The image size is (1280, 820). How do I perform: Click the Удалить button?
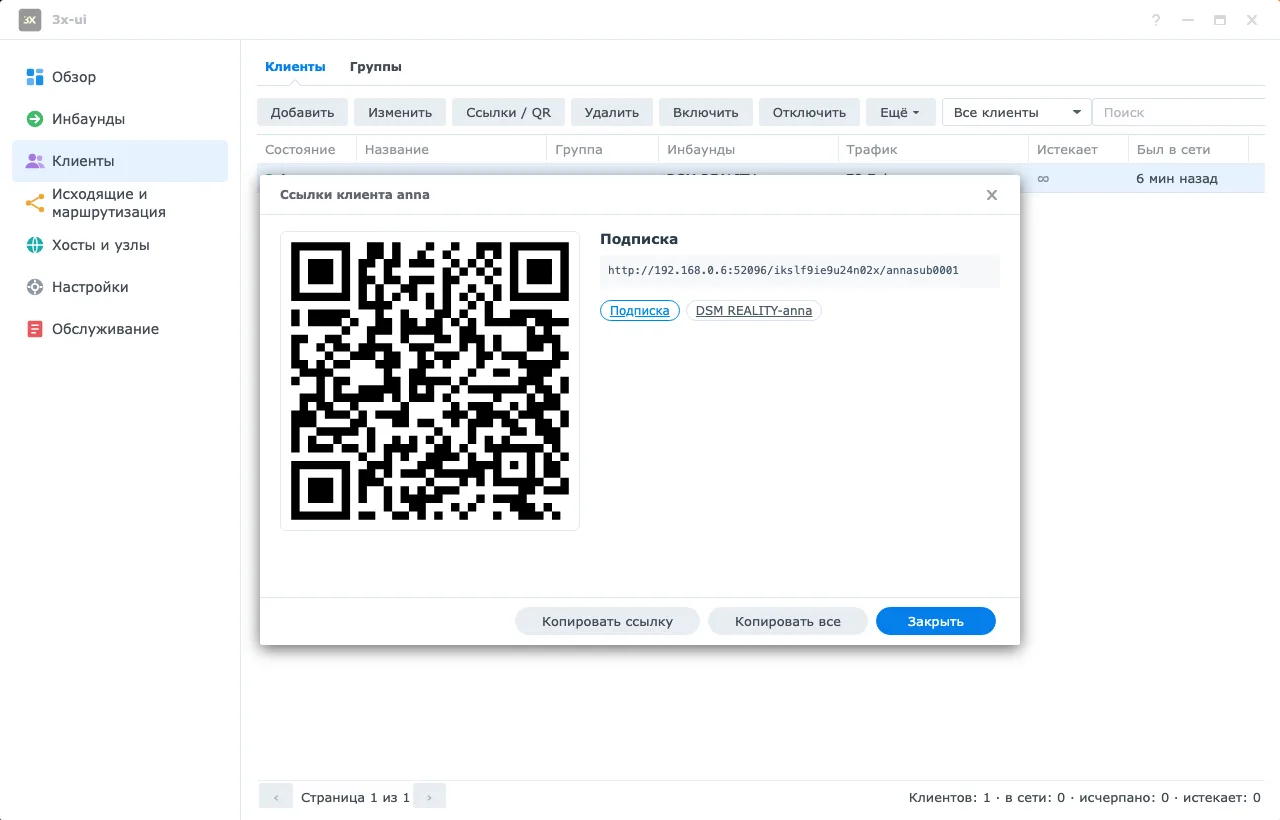(612, 112)
